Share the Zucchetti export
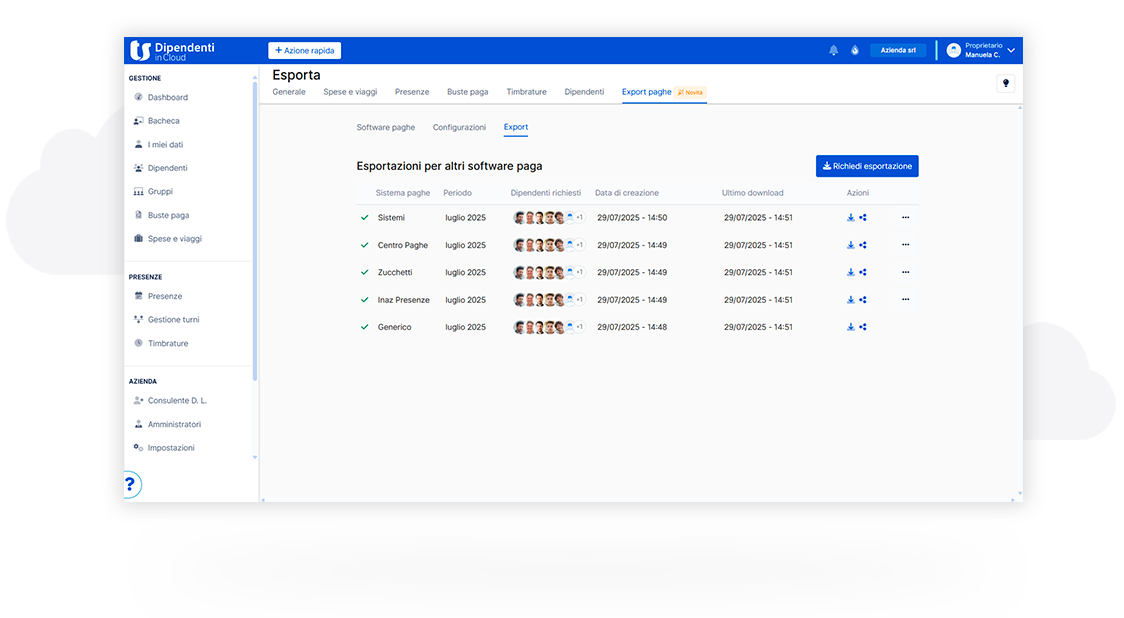This screenshot has height=618, width=1124. point(863,272)
